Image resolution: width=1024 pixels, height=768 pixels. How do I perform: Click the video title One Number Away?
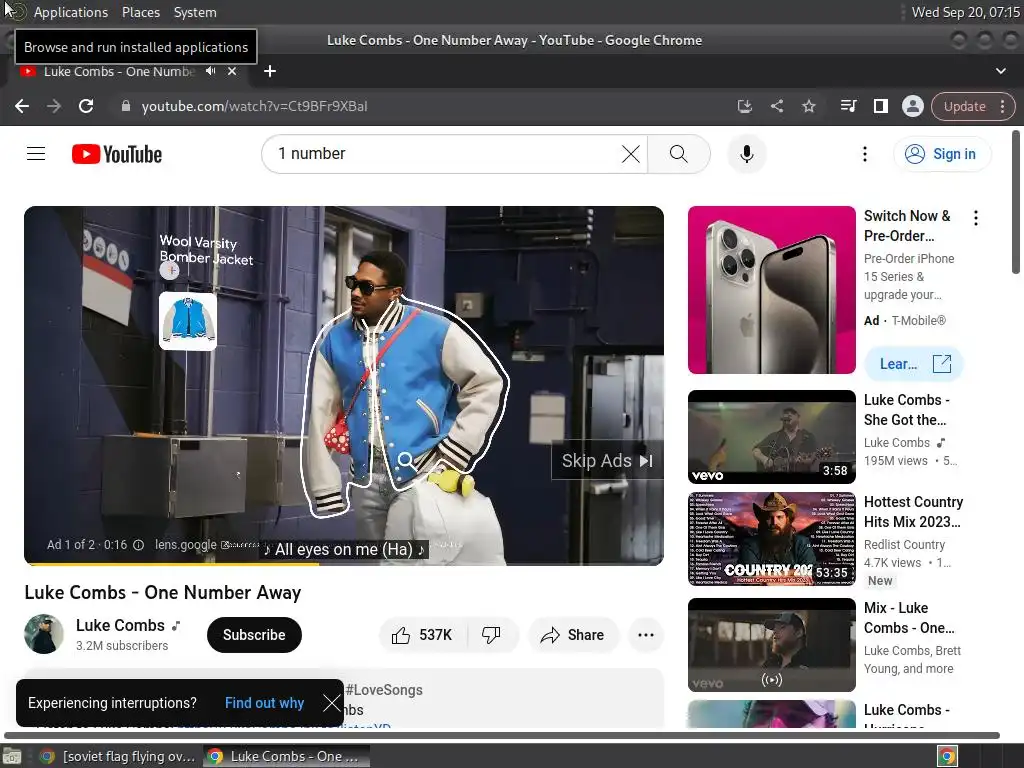click(x=163, y=592)
